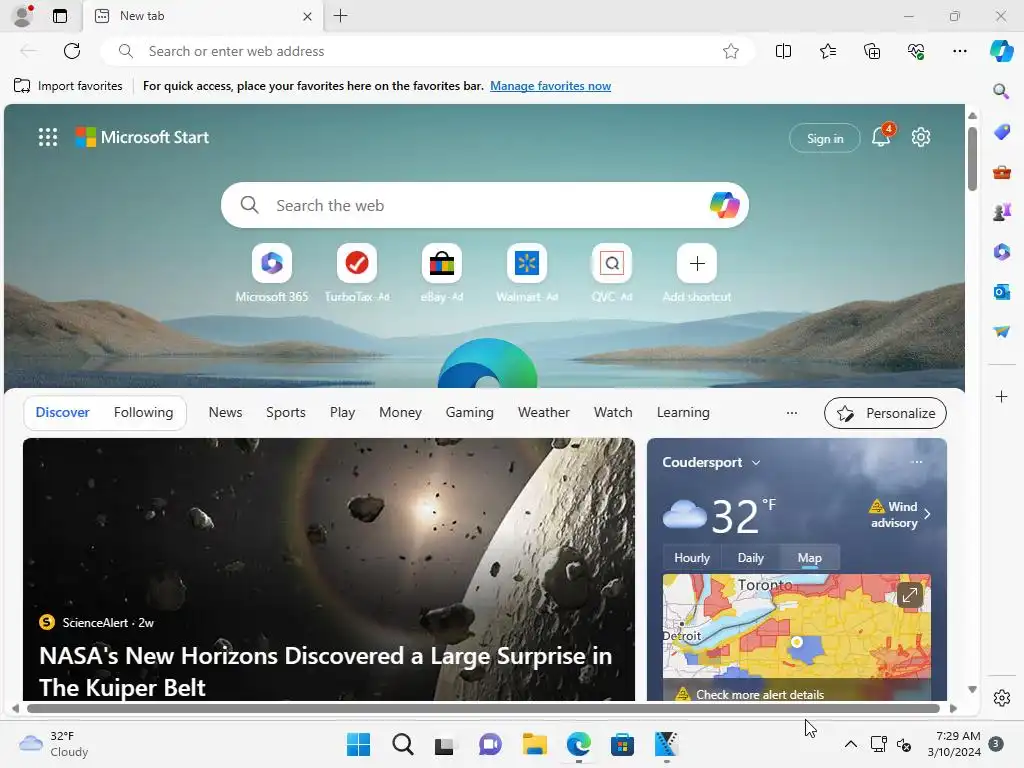Add a sidebar app with plus

click(x=1001, y=396)
